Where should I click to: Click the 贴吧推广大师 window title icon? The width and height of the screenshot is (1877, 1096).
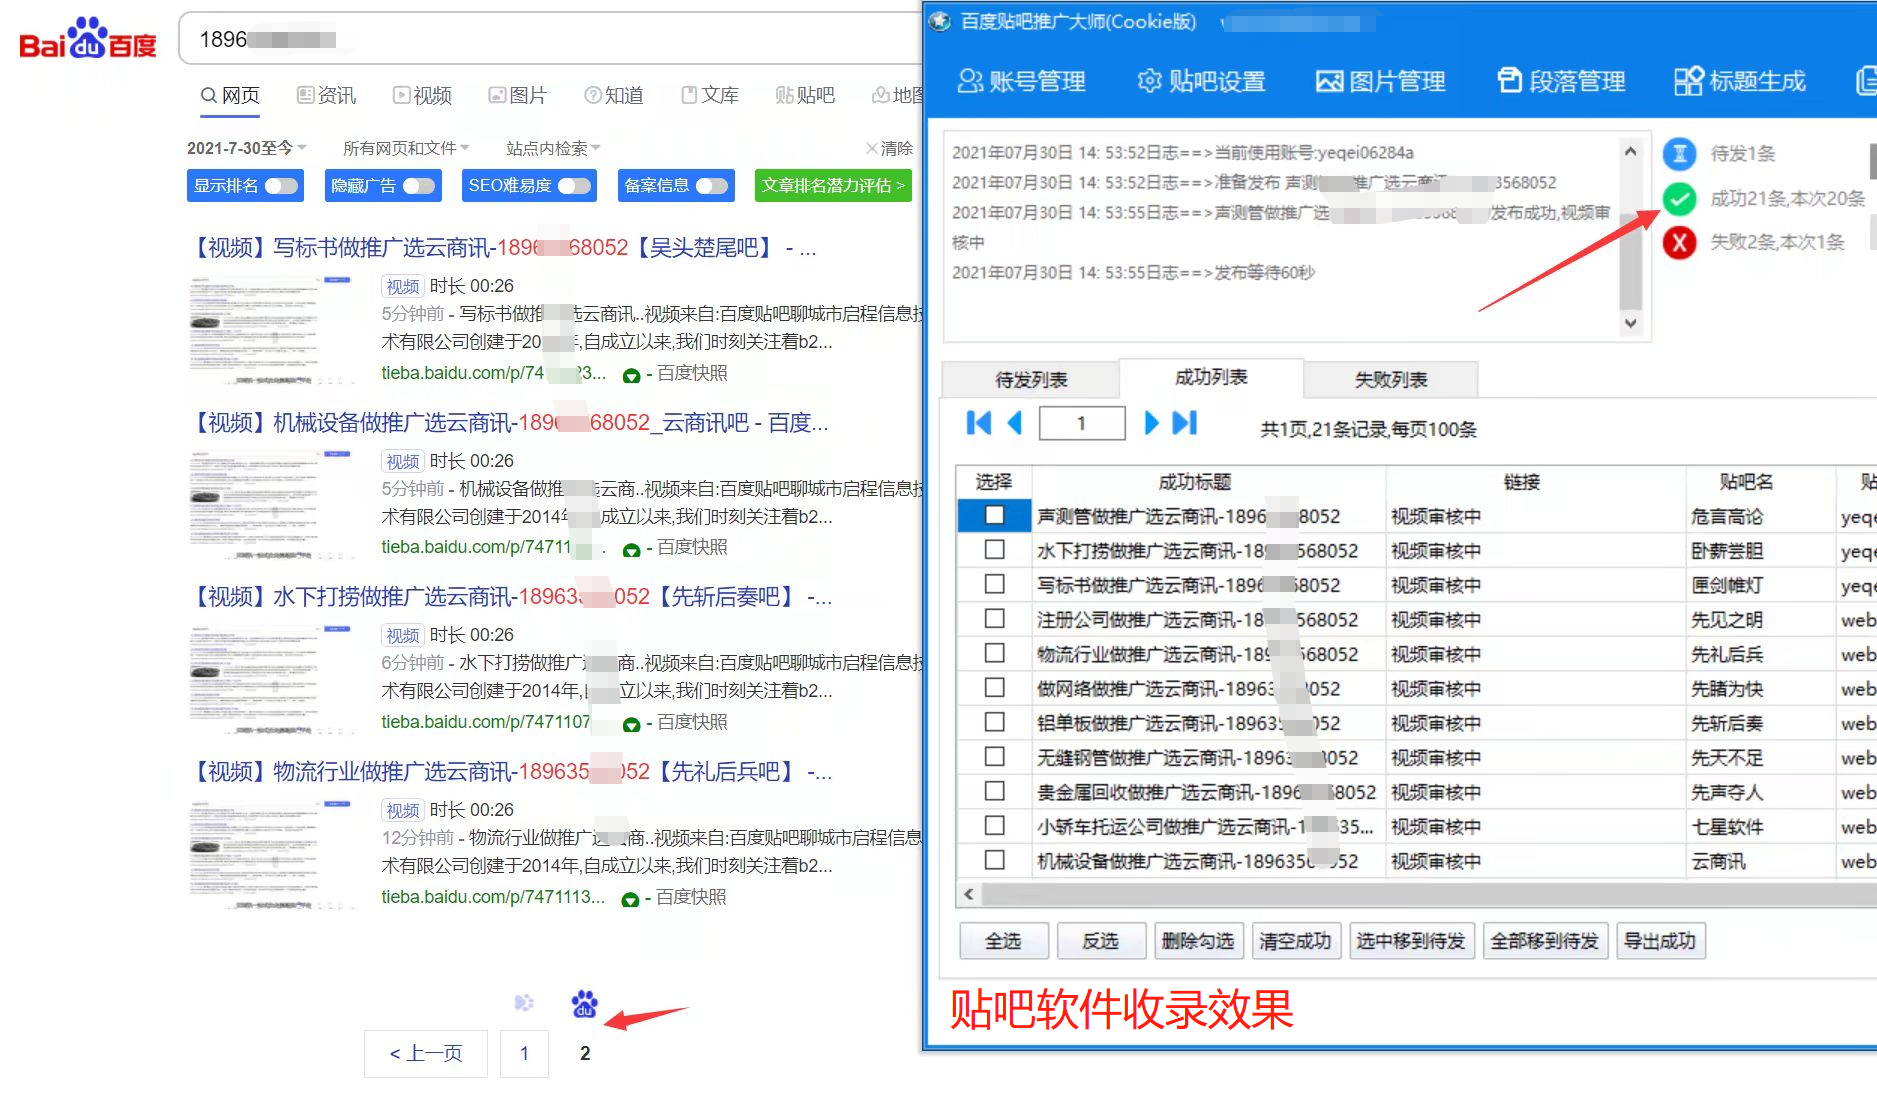[940, 22]
